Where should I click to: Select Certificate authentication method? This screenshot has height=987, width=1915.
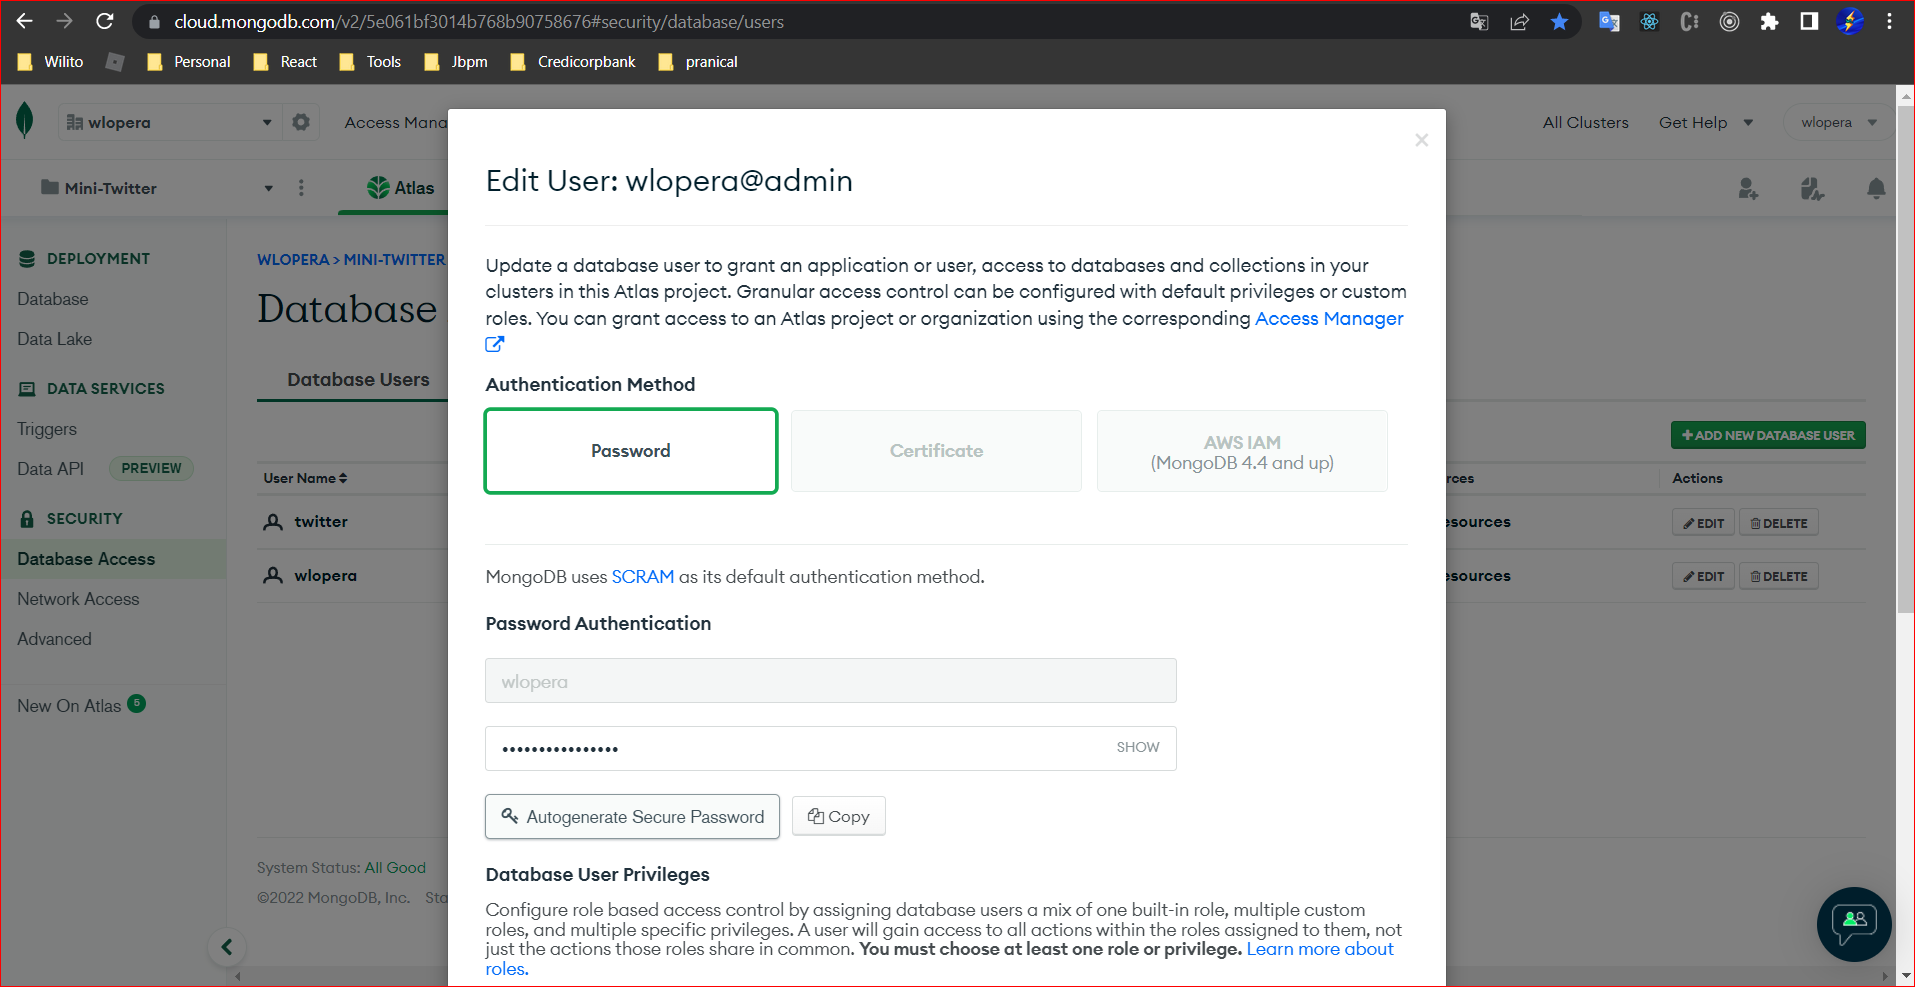(x=935, y=450)
